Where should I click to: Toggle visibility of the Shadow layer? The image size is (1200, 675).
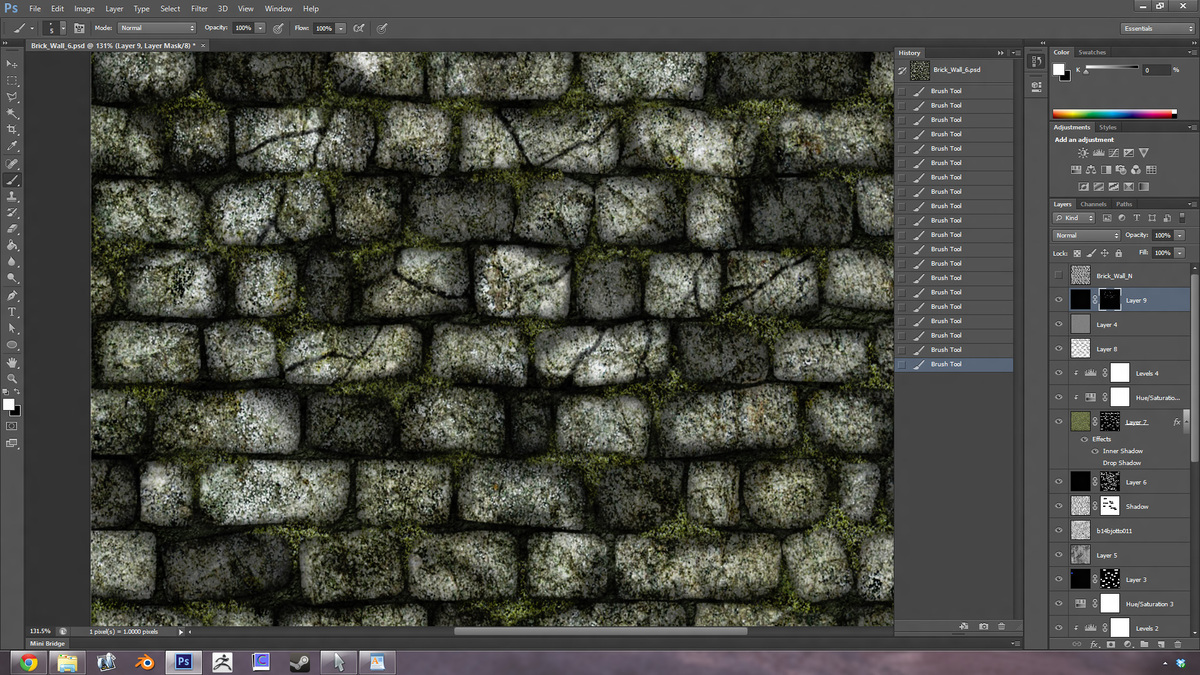[x=1060, y=506]
